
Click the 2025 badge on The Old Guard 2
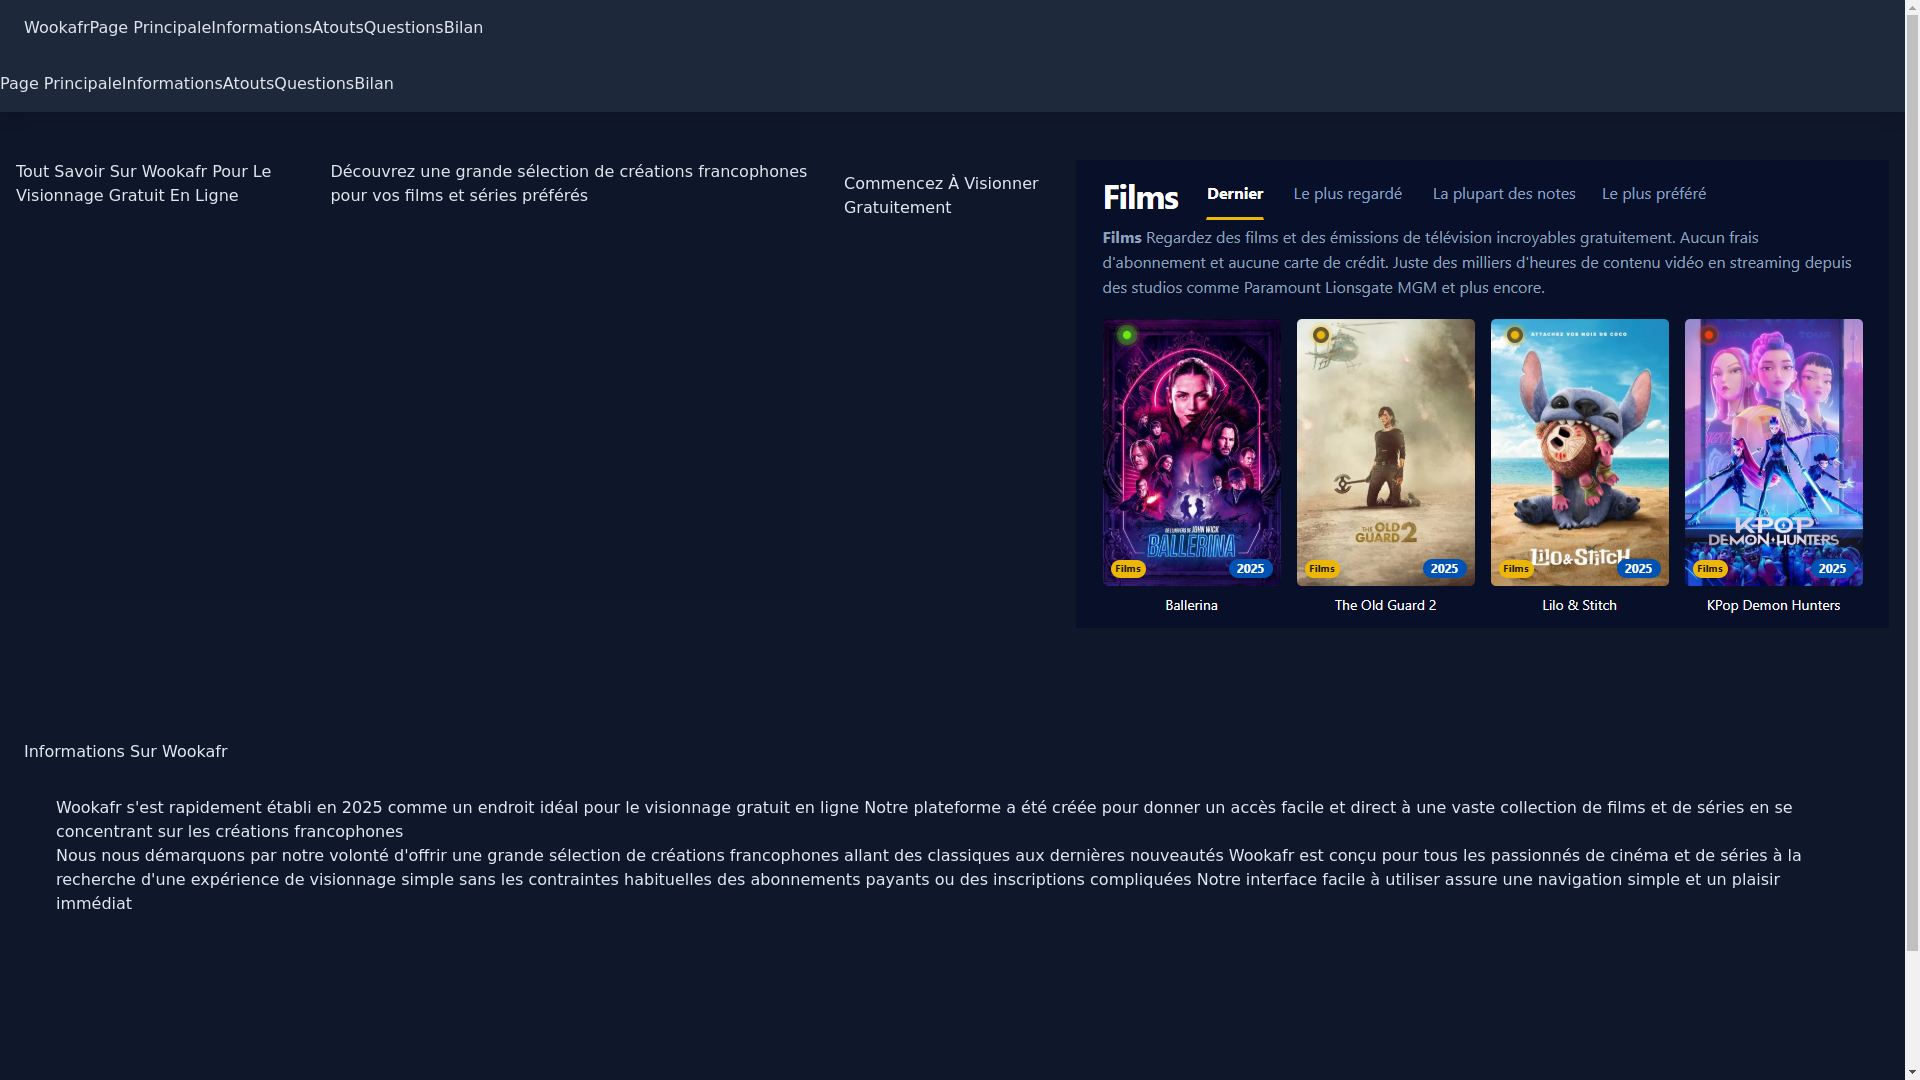point(1445,569)
